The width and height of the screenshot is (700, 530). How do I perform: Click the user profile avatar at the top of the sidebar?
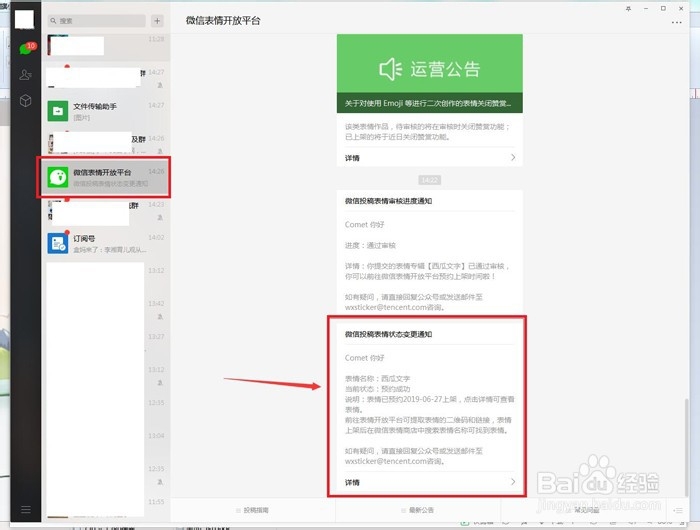pyautogui.click(x=25, y=20)
